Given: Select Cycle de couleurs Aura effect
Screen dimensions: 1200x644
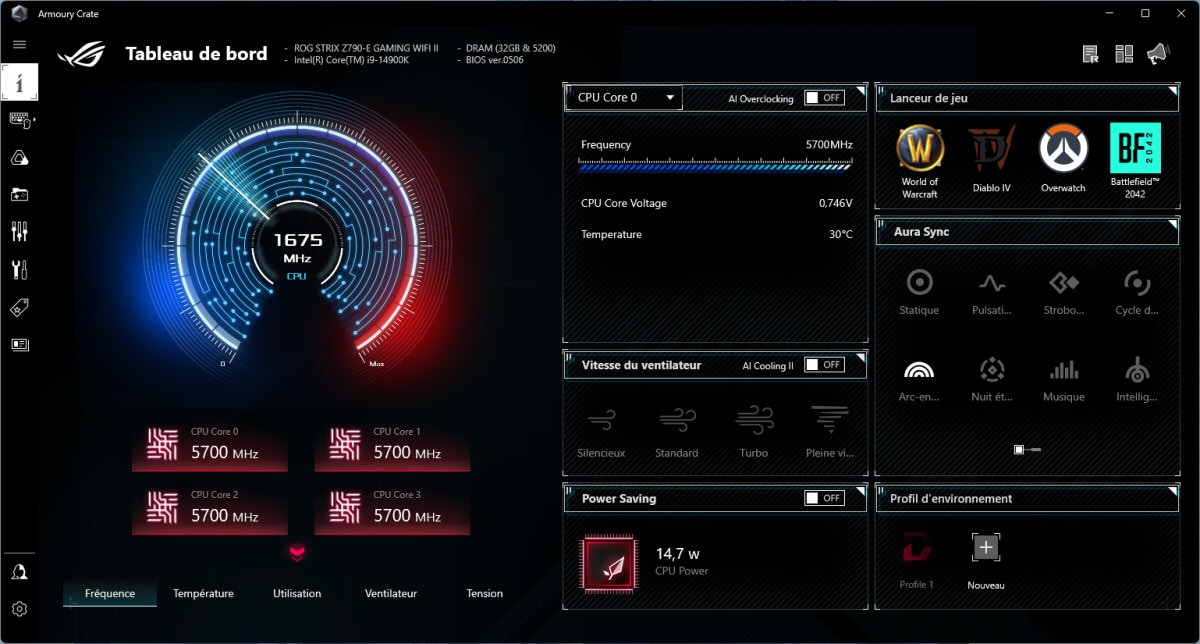Looking at the screenshot, I should tap(1136, 292).
